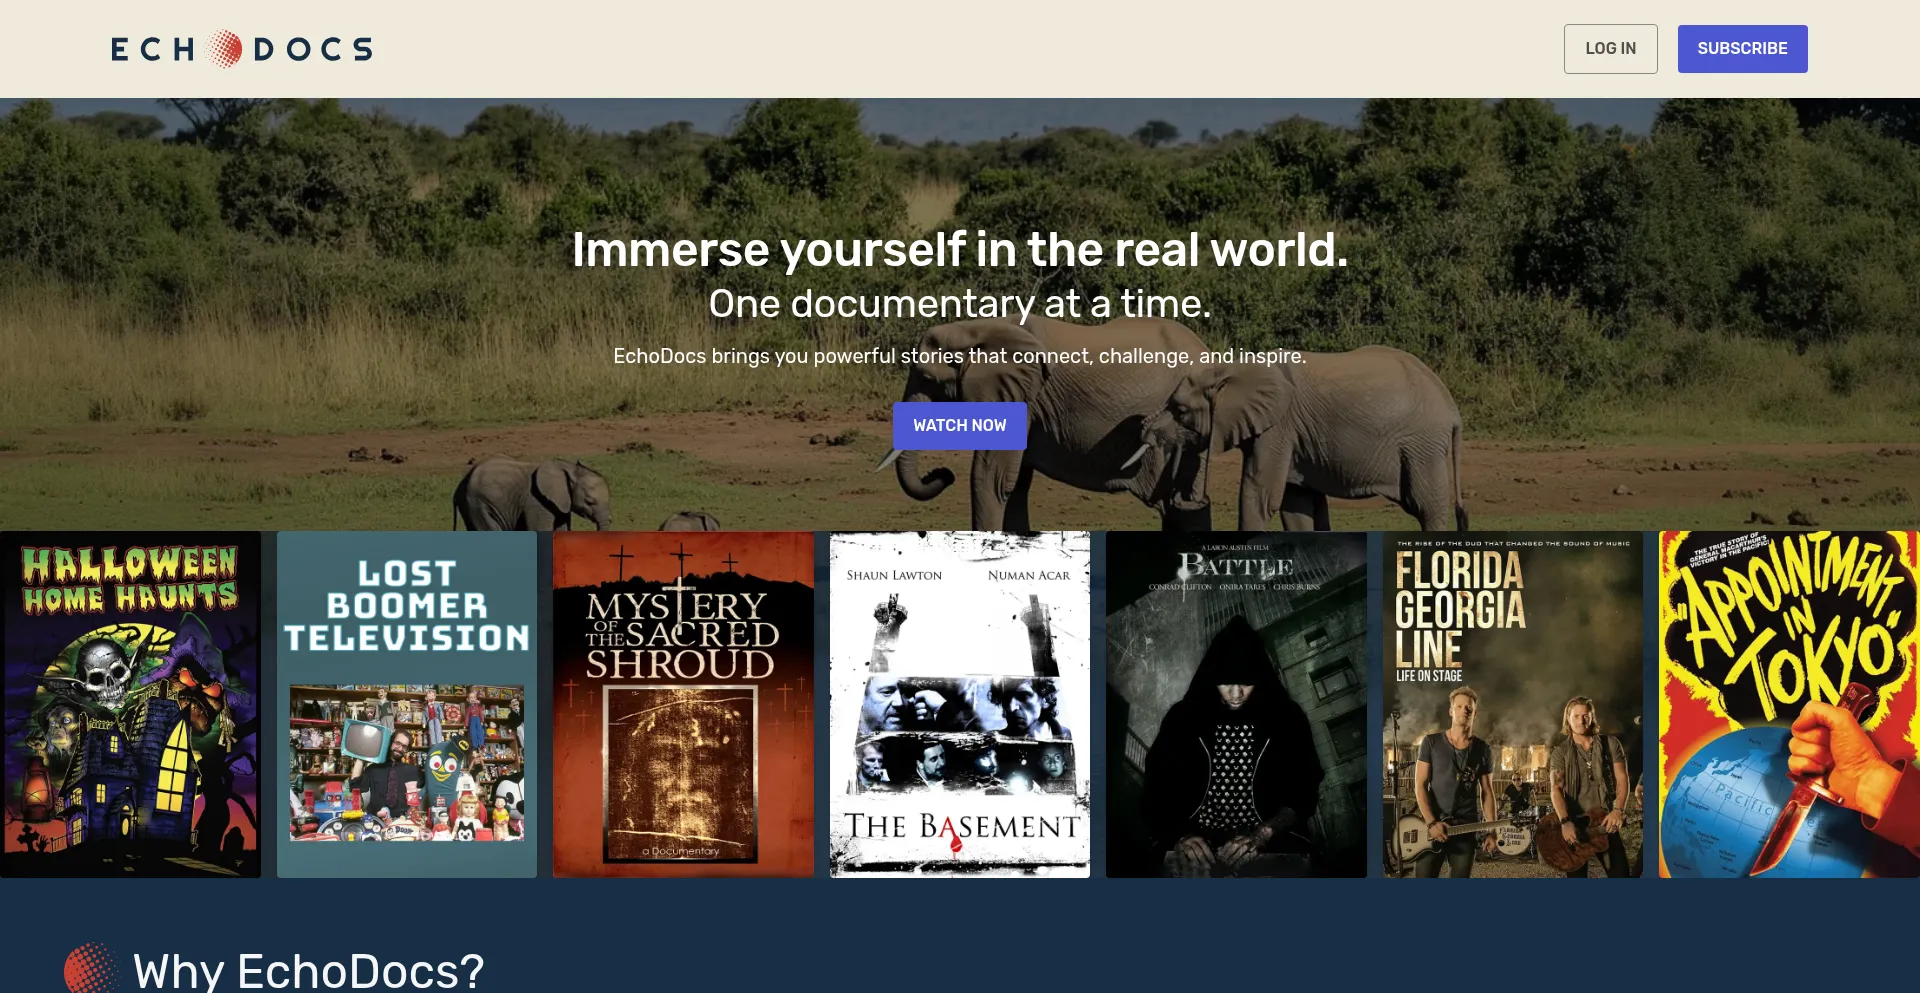The image size is (1920, 993).
Task: Click the LOG IN button
Action: click(x=1610, y=49)
